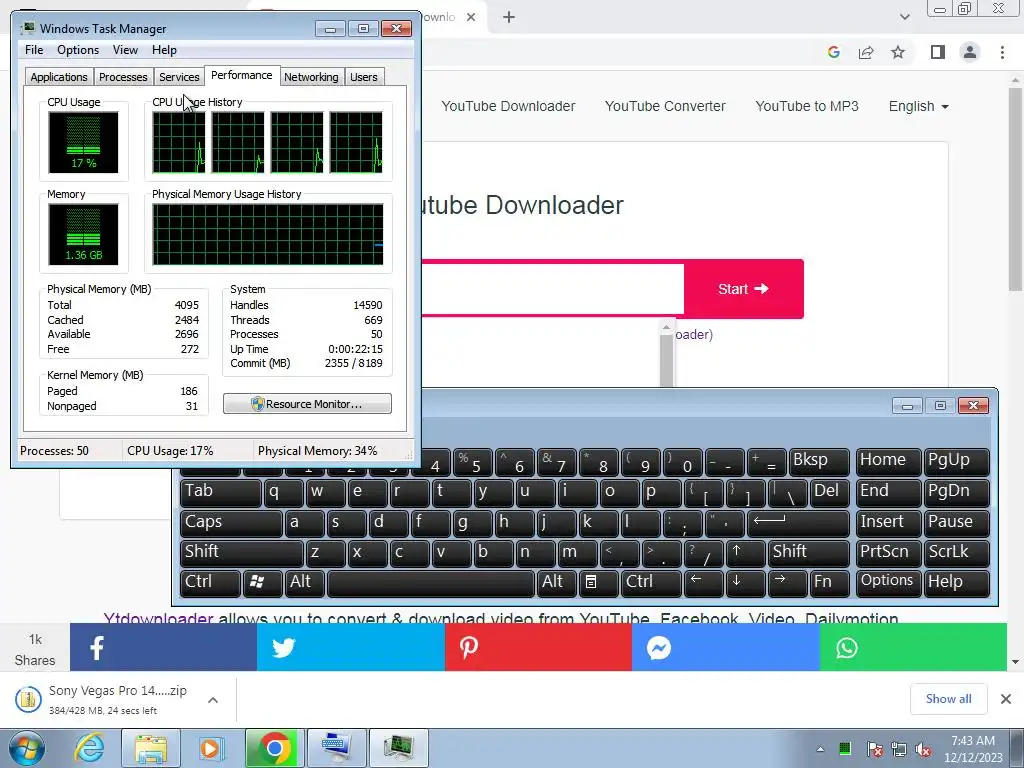Screen dimensions: 1024x768
Task: Click the Google icon in address bar
Action: (x=833, y=52)
